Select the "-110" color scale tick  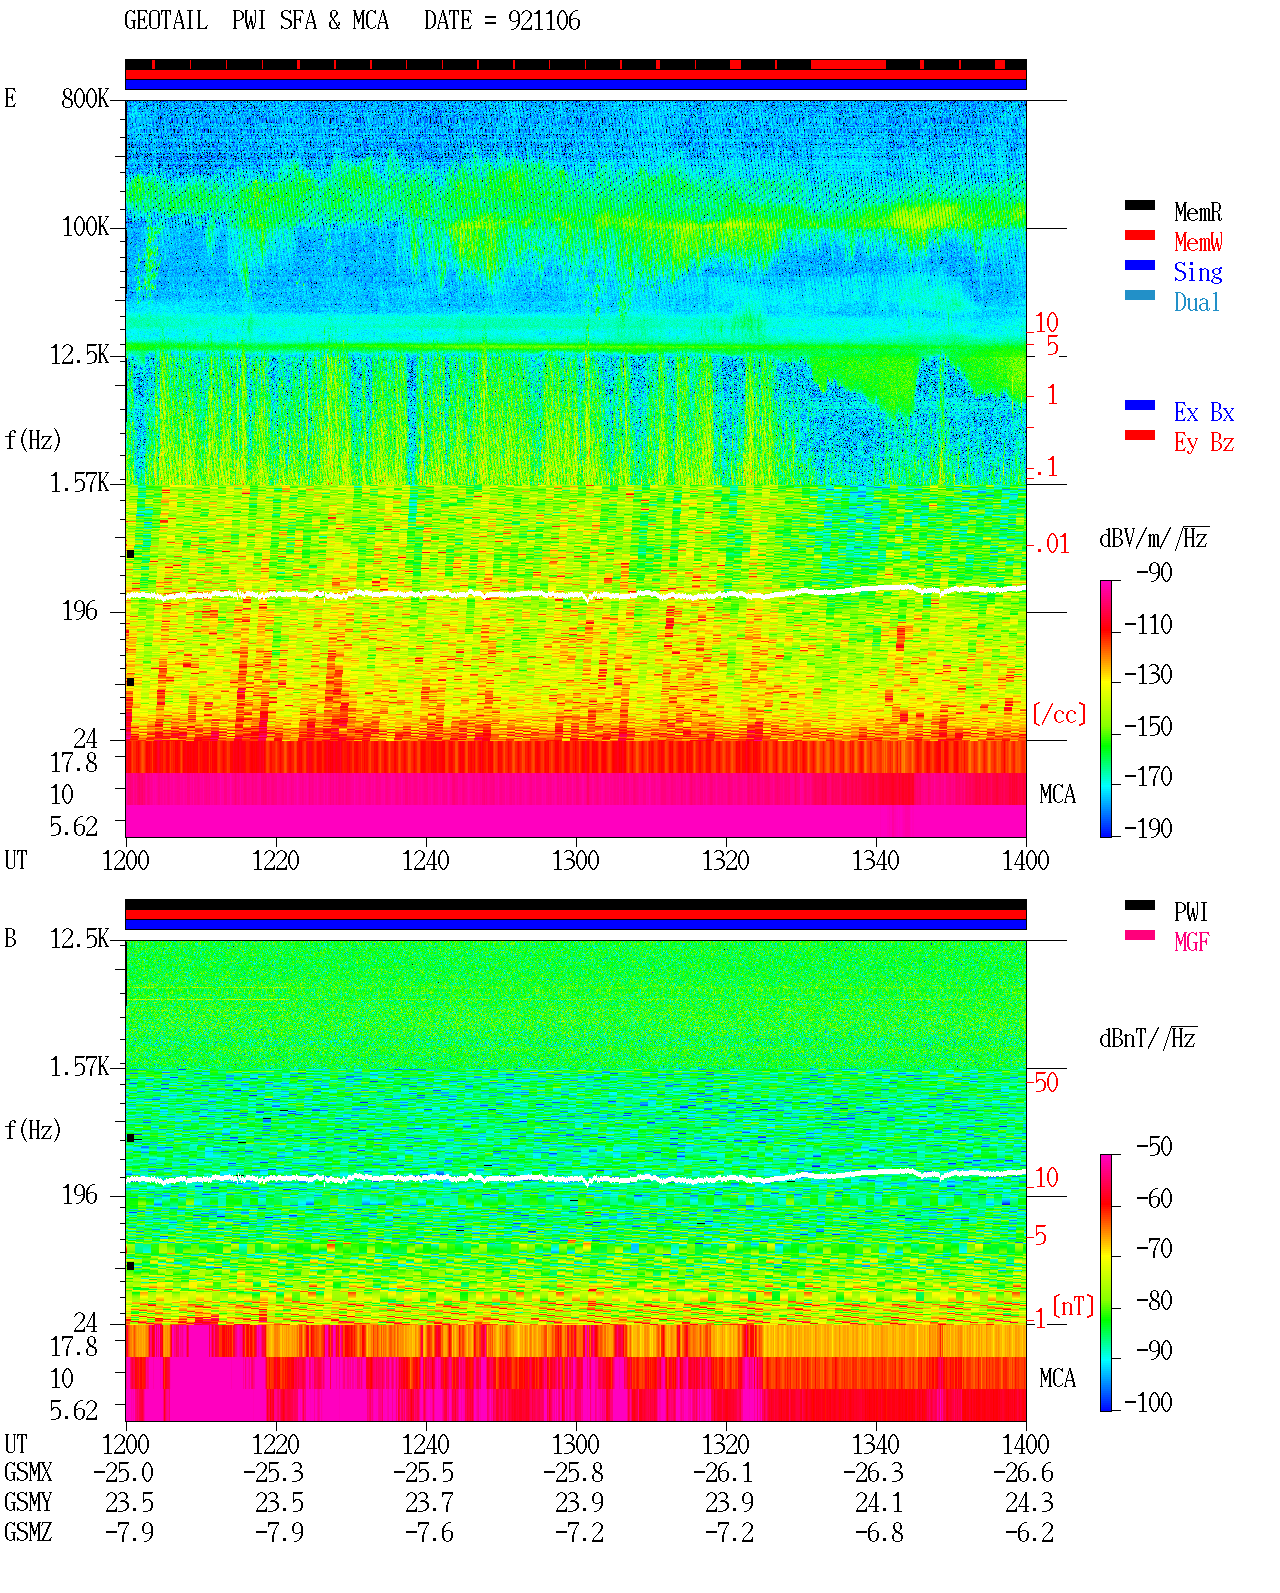(x=1148, y=625)
